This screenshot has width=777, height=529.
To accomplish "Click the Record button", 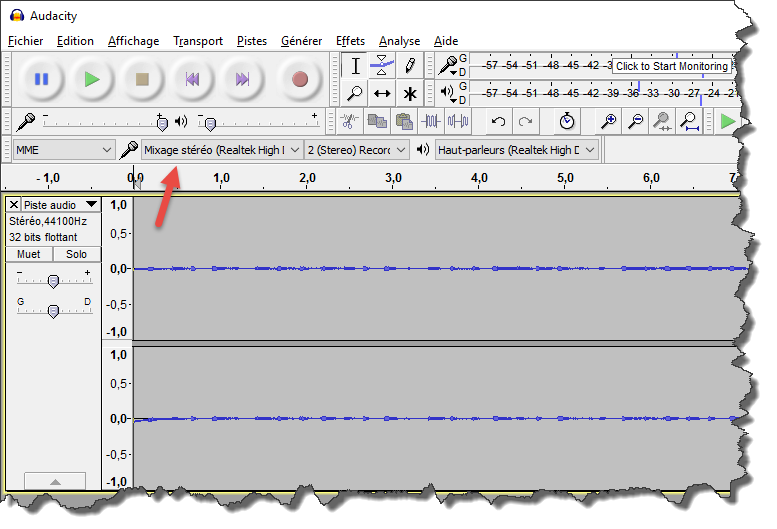I will 299,79.
